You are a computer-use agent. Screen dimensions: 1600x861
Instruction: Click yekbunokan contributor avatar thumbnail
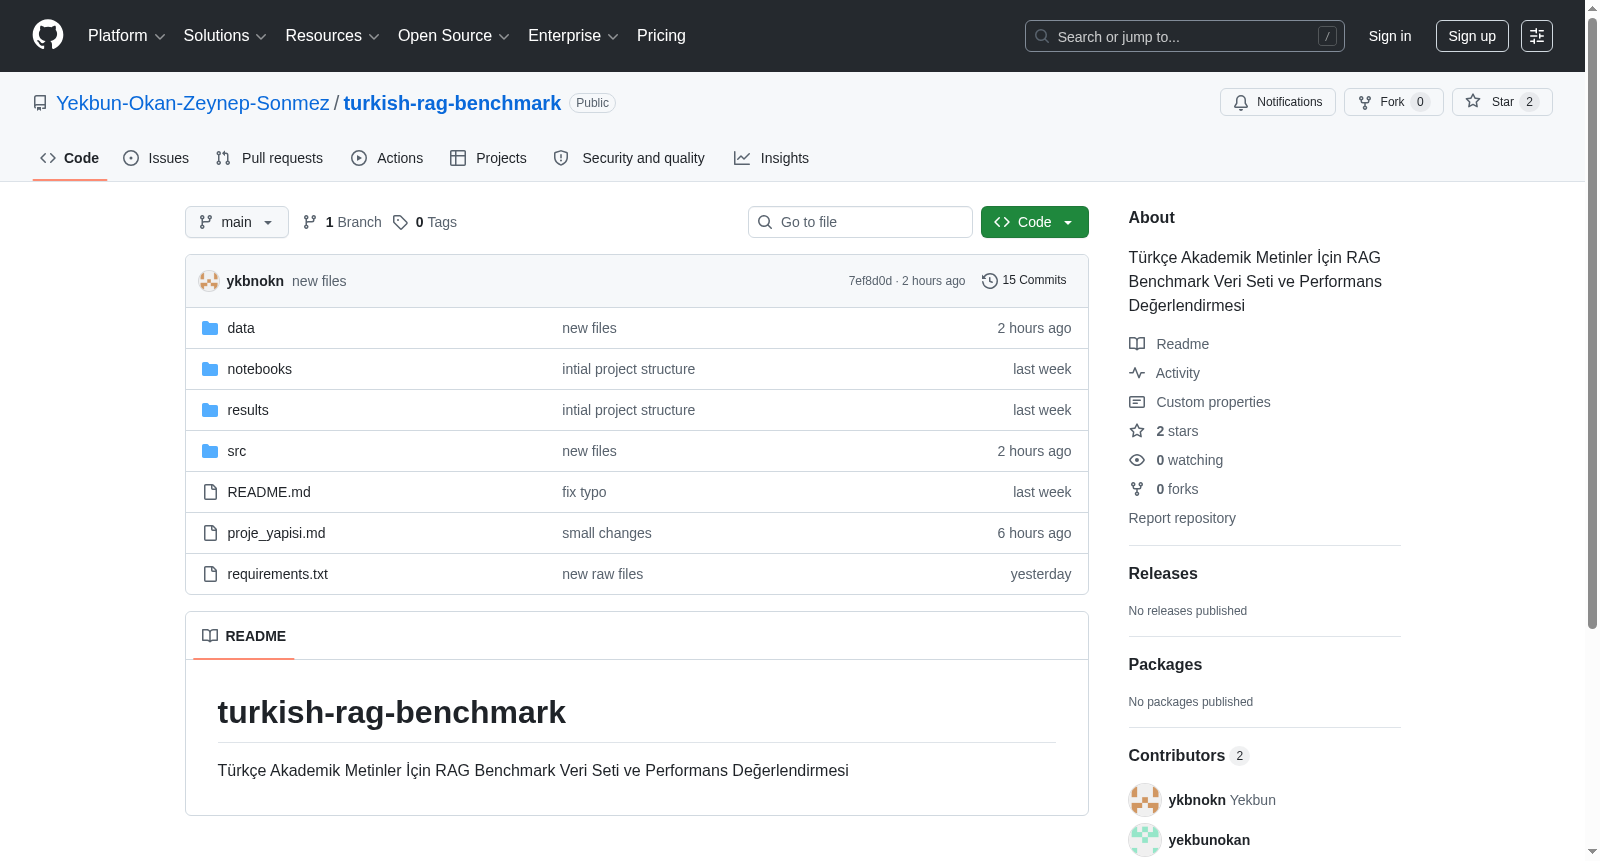coord(1145,840)
